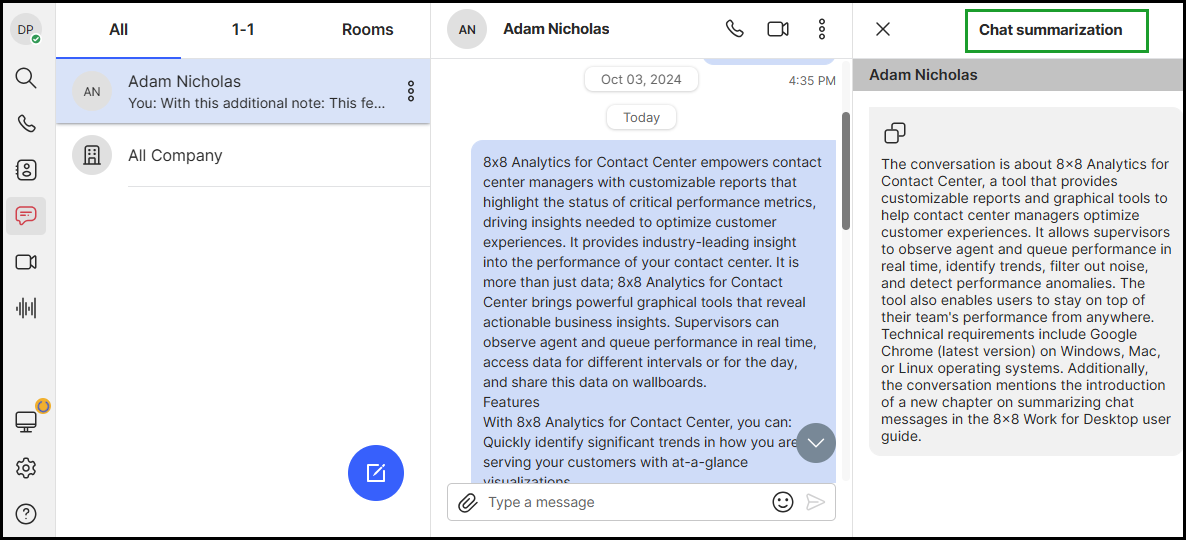Open the voicemail waveform icon
This screenshot has width=1186, height=540.
[26, 308]
